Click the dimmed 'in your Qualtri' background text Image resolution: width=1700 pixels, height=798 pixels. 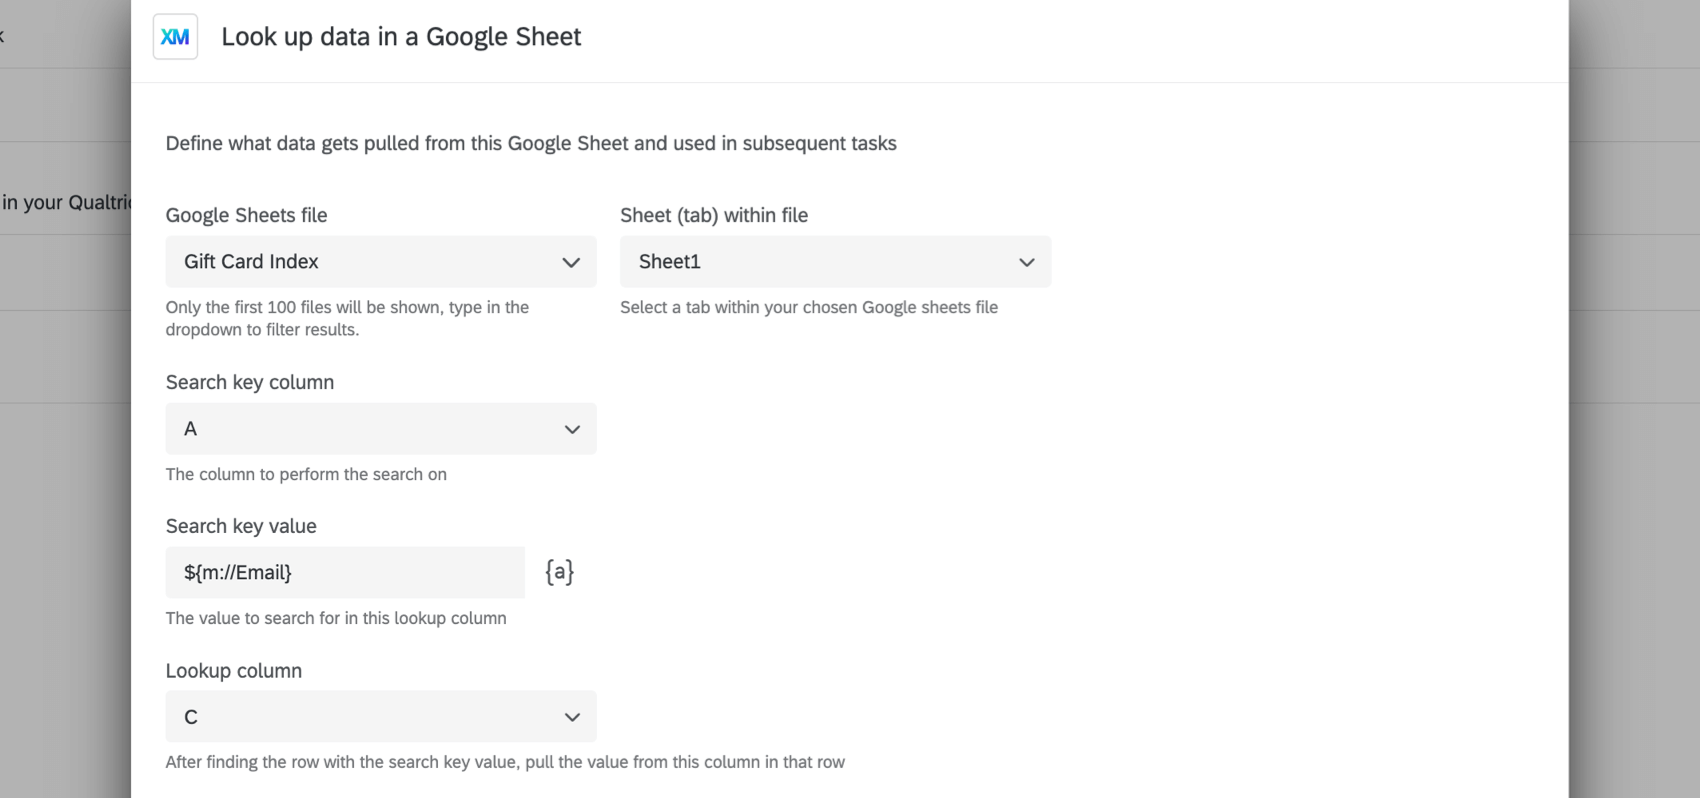point(66,202)
